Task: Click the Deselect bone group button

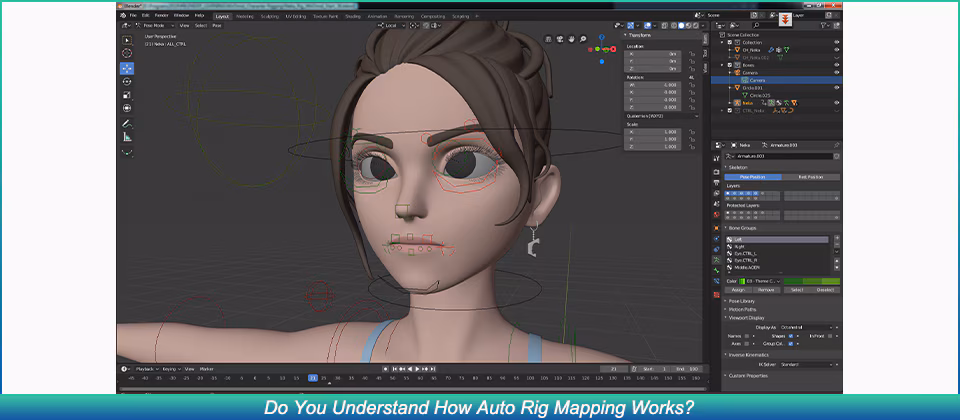Action: pyautogui.click(x=825, y=290)
